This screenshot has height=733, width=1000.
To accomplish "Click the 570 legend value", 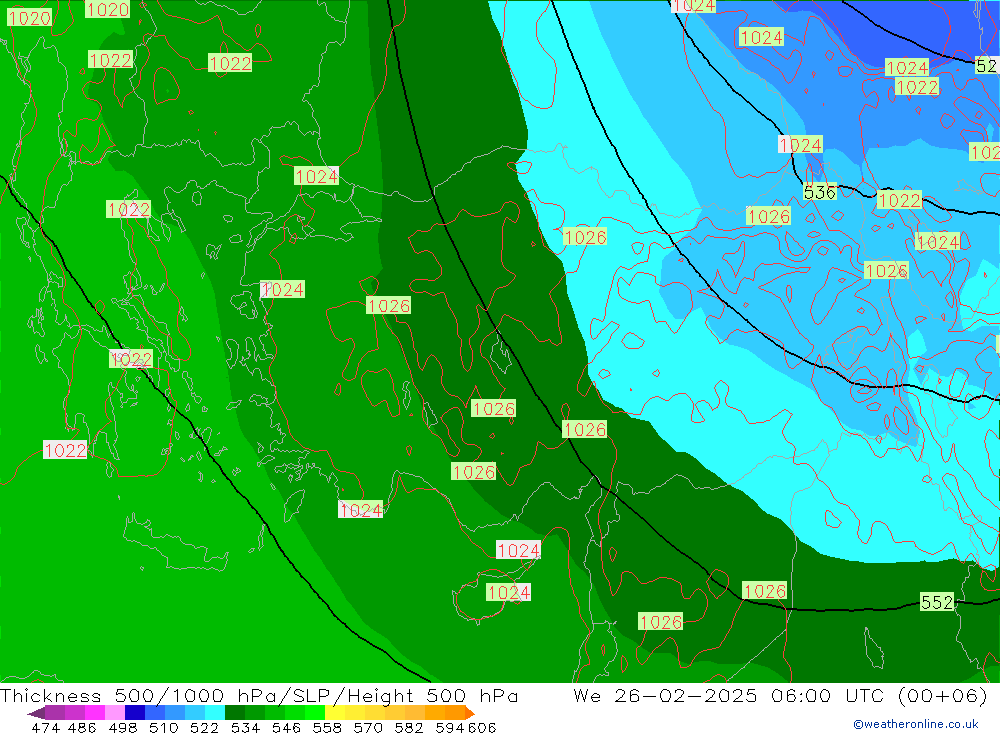I will 368,727.
